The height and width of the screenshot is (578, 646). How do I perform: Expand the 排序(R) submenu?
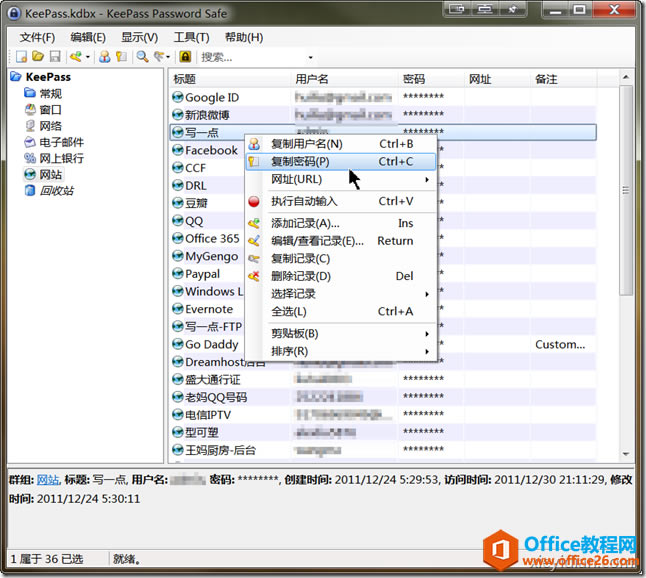[341, 351]
